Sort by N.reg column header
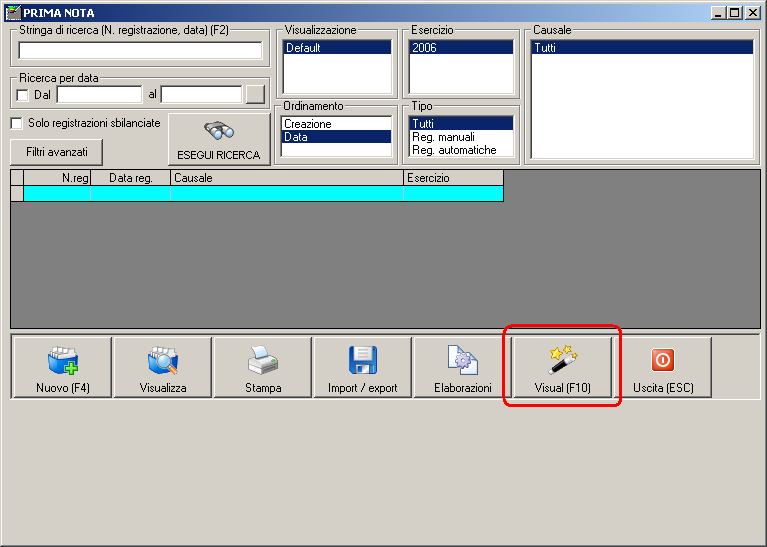 pyautogui.click(x=57, y=178)
